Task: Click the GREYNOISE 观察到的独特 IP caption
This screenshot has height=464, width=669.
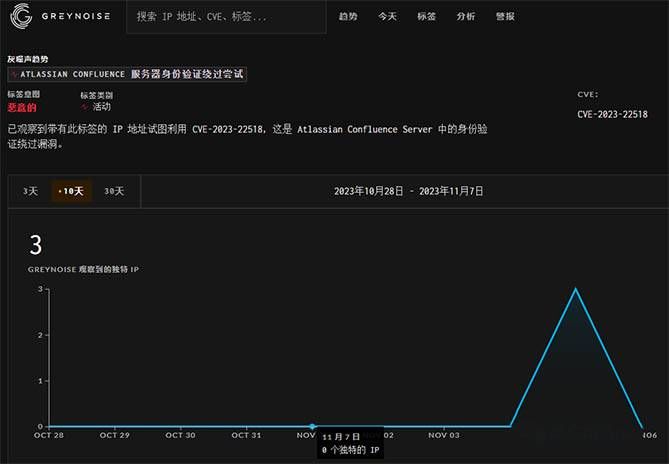Action: (x=83, y=270)
